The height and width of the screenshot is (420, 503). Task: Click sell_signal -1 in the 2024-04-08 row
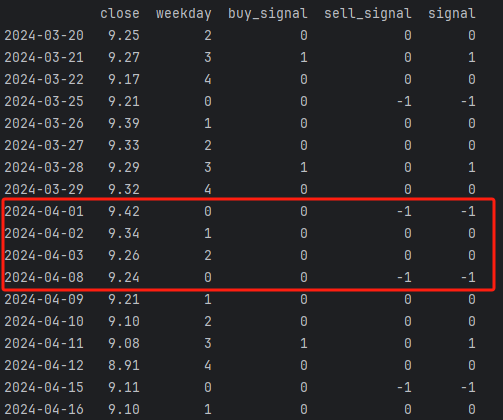pyautogui.click(x=404, y=277)
